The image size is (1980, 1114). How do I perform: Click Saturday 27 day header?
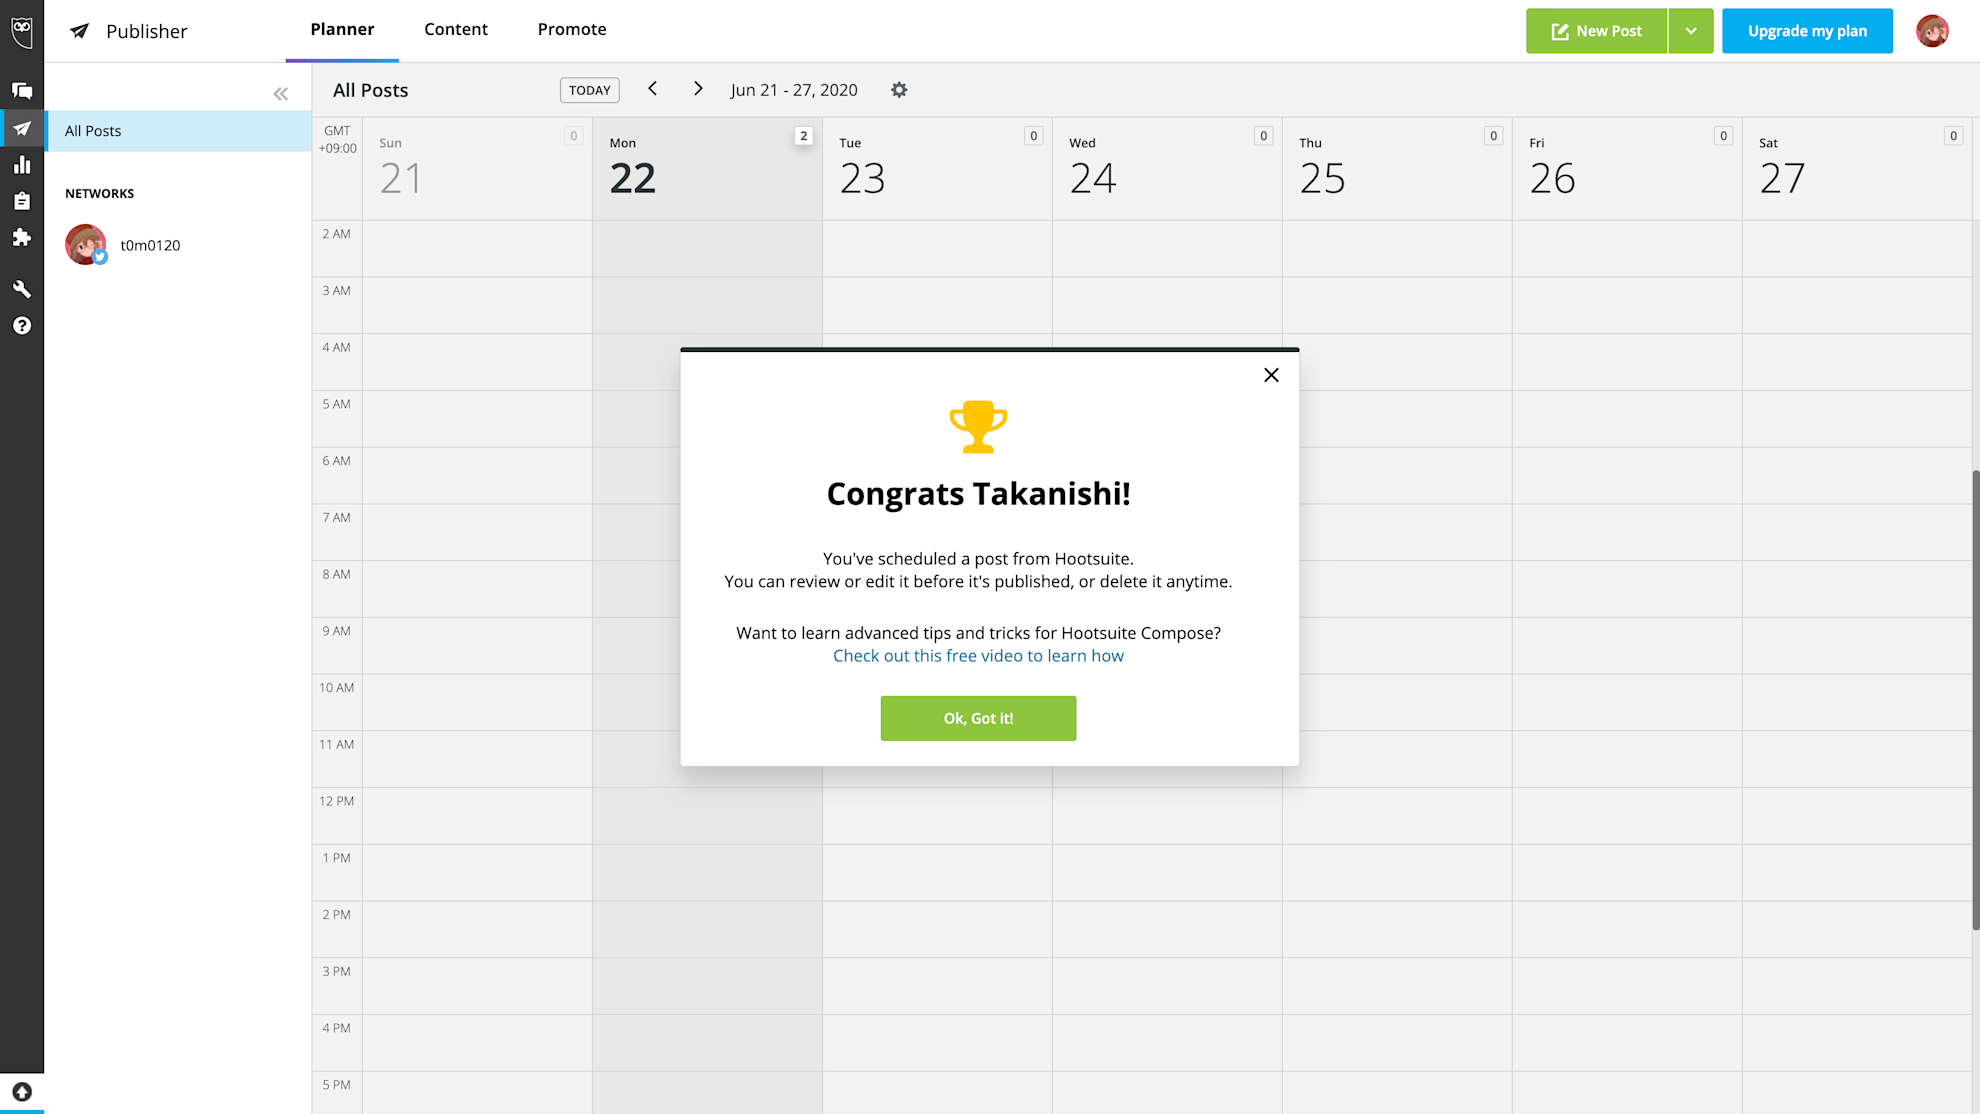[x=1857, y=169]
